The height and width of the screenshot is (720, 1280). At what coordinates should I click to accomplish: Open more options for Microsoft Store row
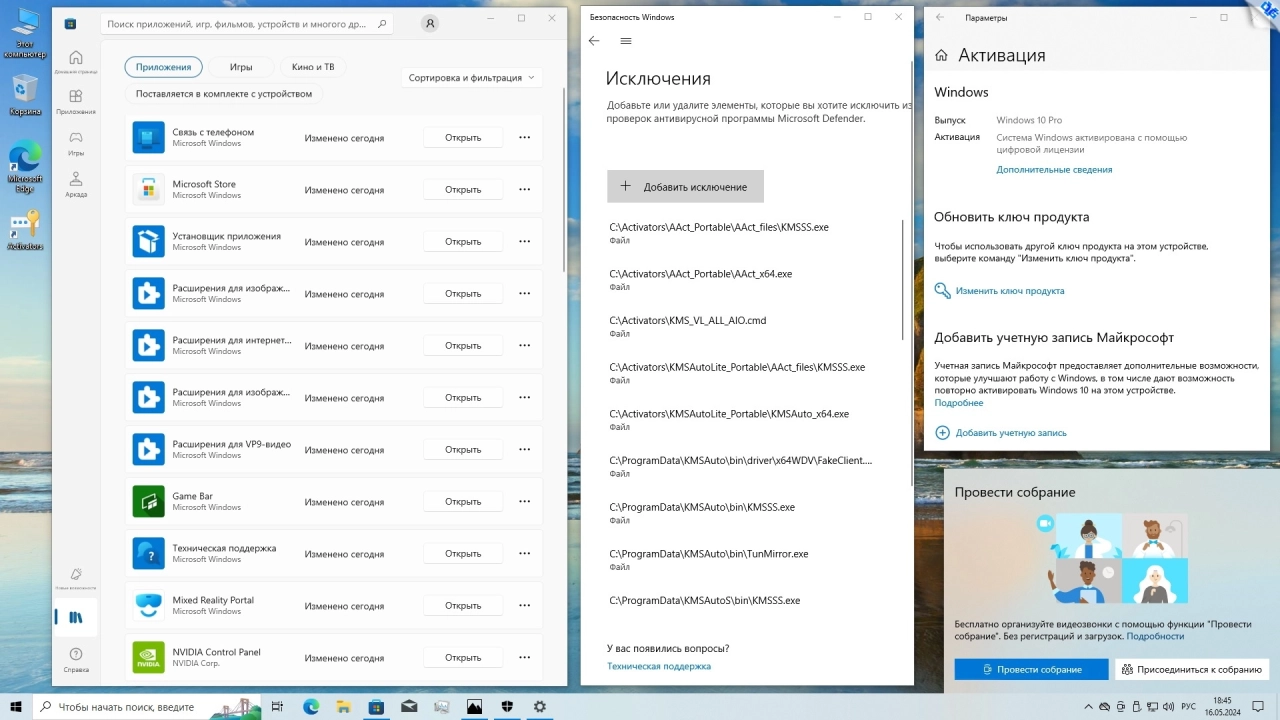[x=524, y=189]
